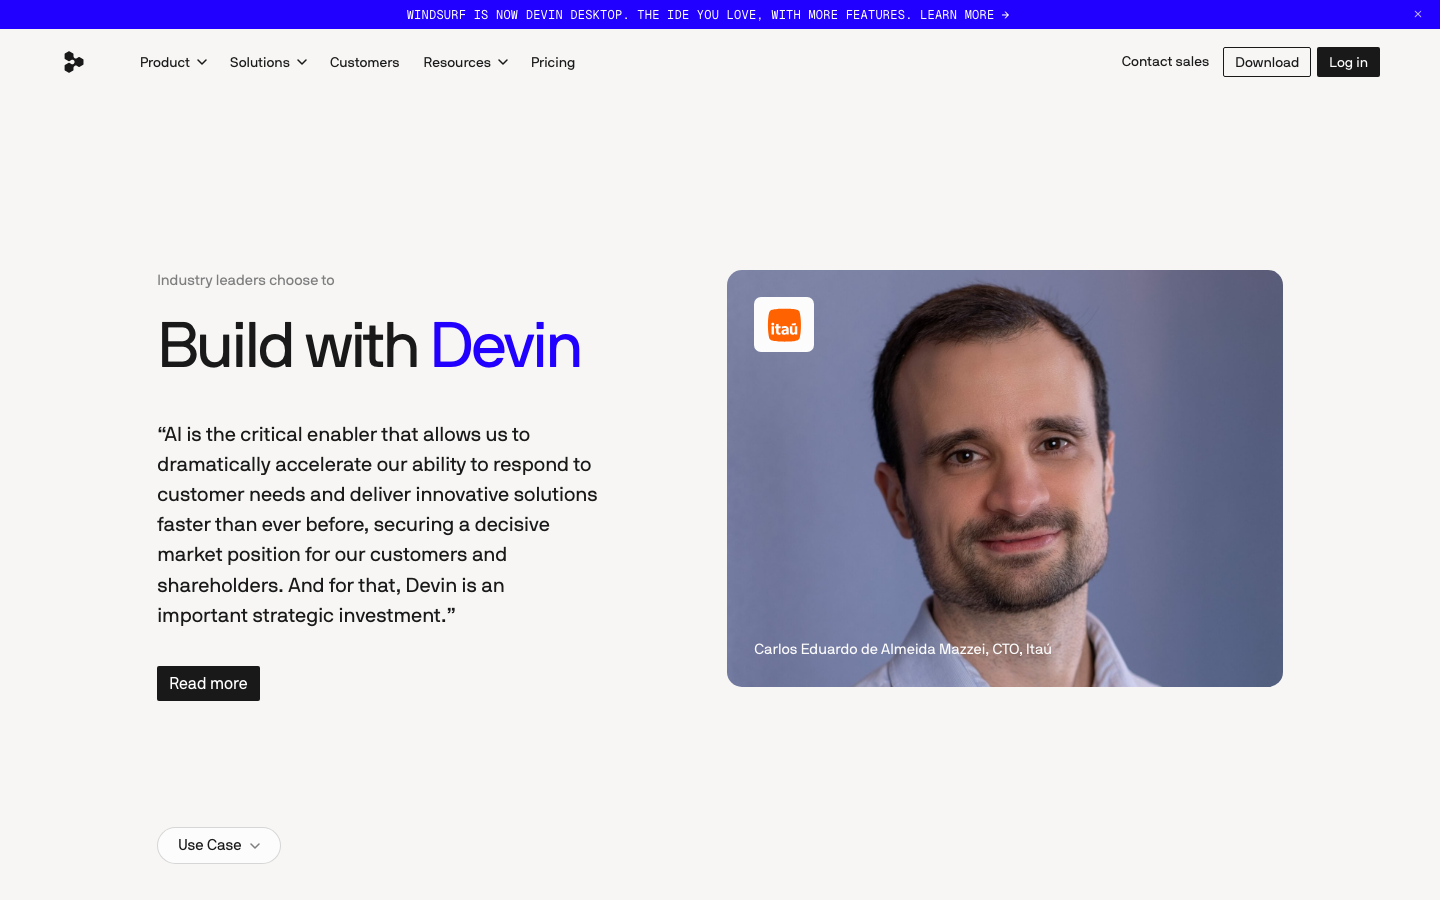
Task: Click the Contact sales link
Action: click(1165, 61)
